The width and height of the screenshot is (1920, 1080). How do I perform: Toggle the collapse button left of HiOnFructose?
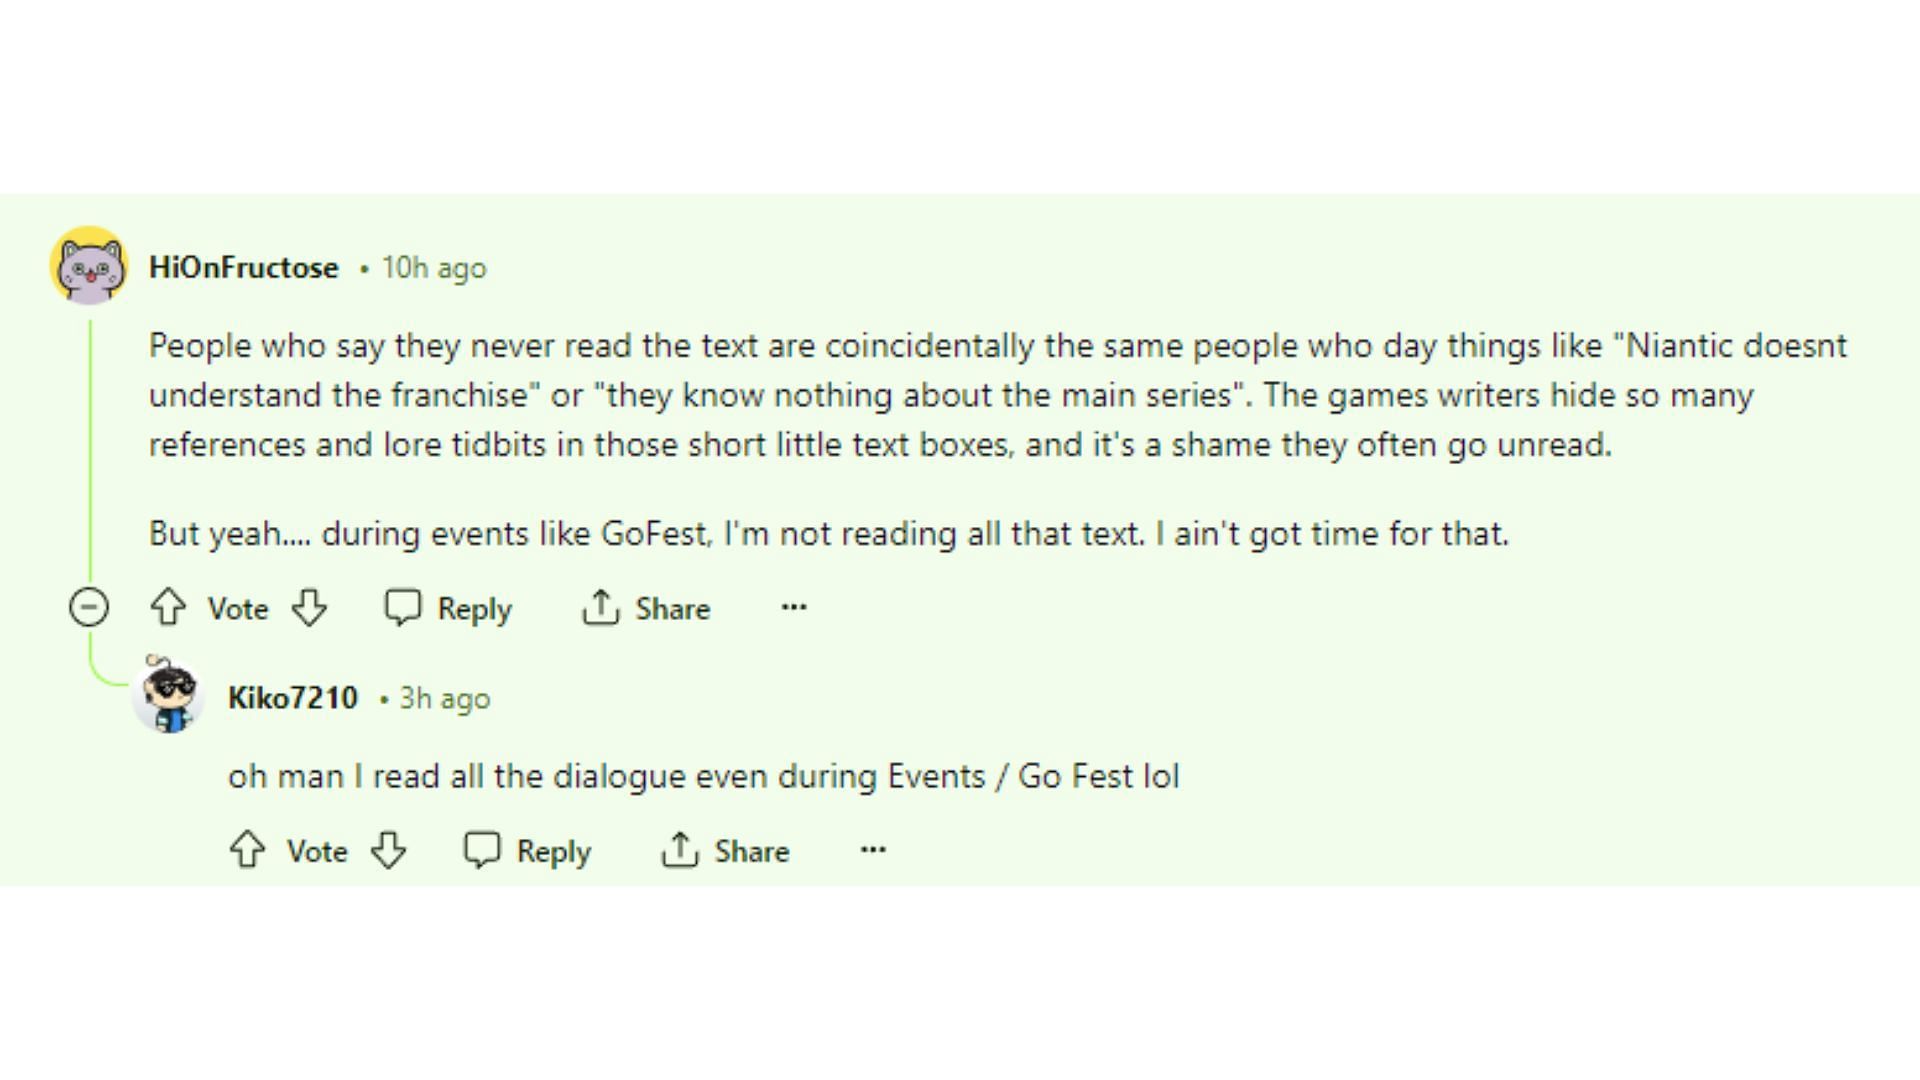click(x=86, y=607)
